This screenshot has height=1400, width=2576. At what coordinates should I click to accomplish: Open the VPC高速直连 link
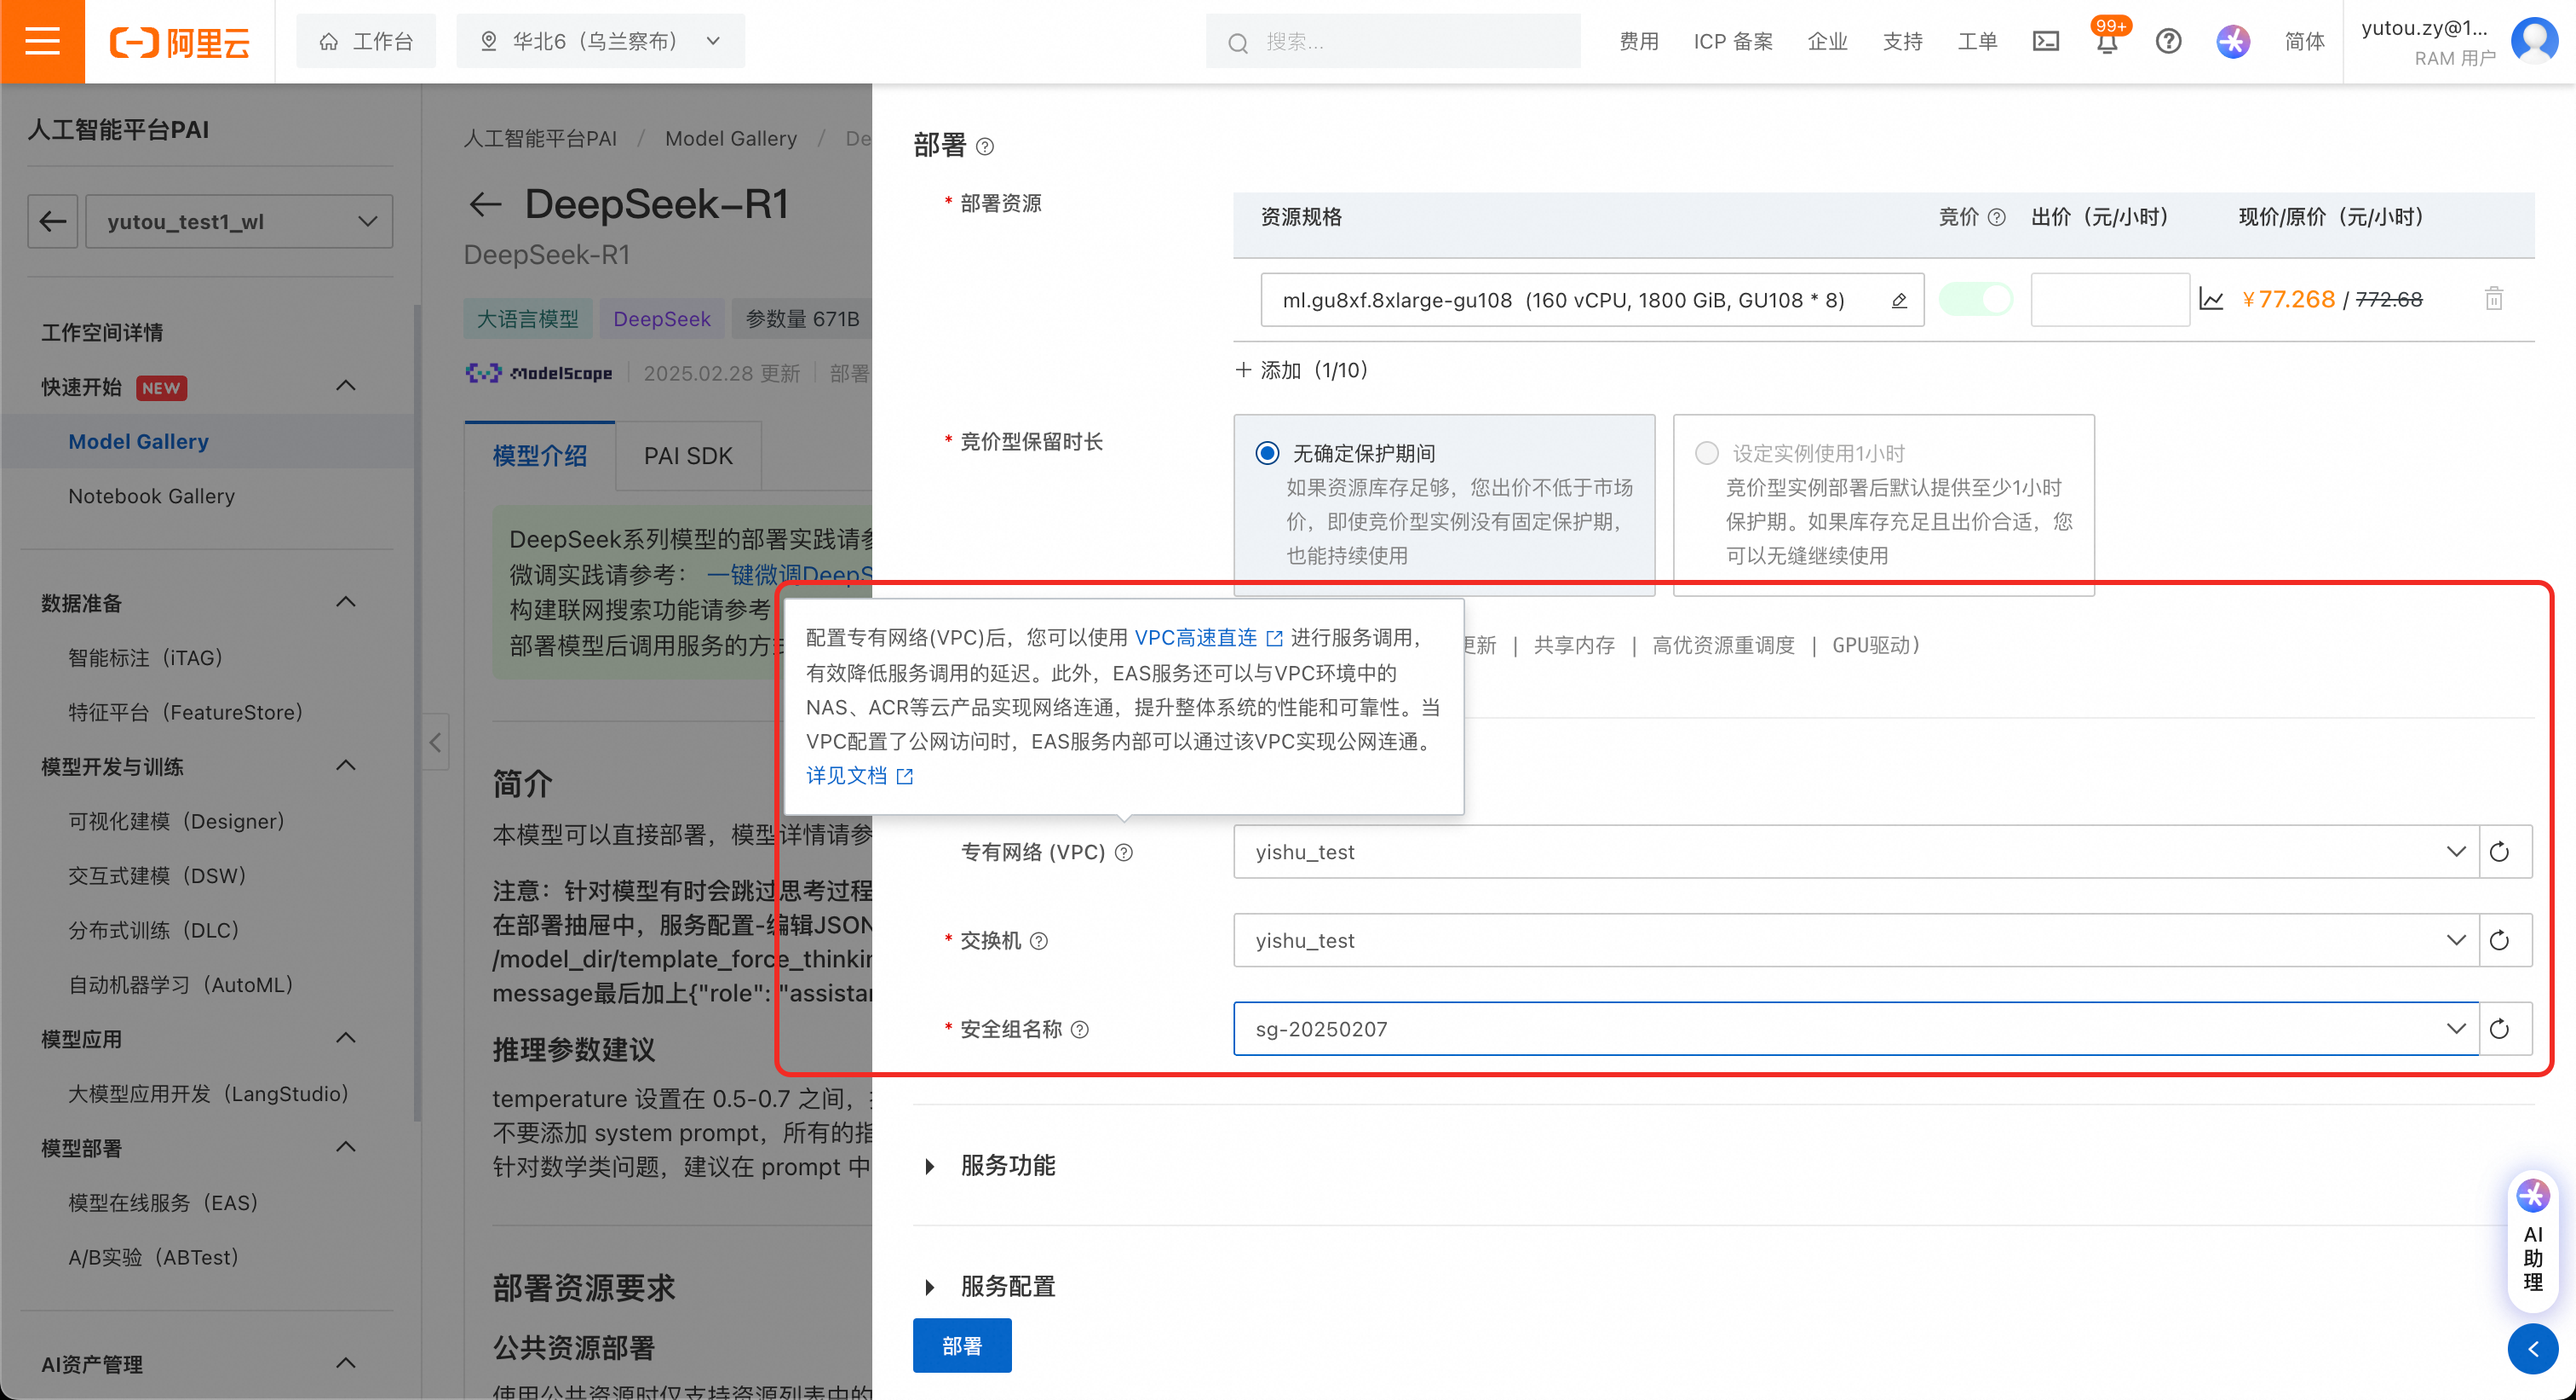tap(1196, 638)
